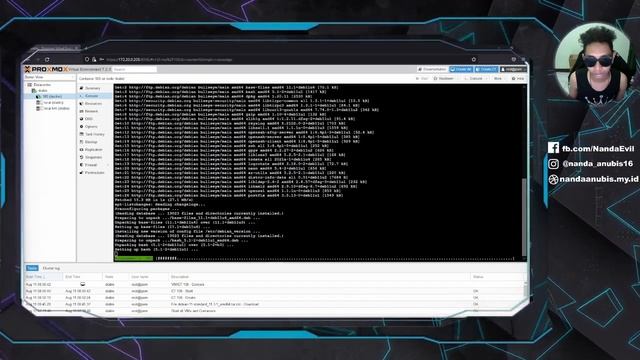Click the Instagram icon in the overlay
The height and width of the screenshot is (360, 640).
click(x=553, y=164)
